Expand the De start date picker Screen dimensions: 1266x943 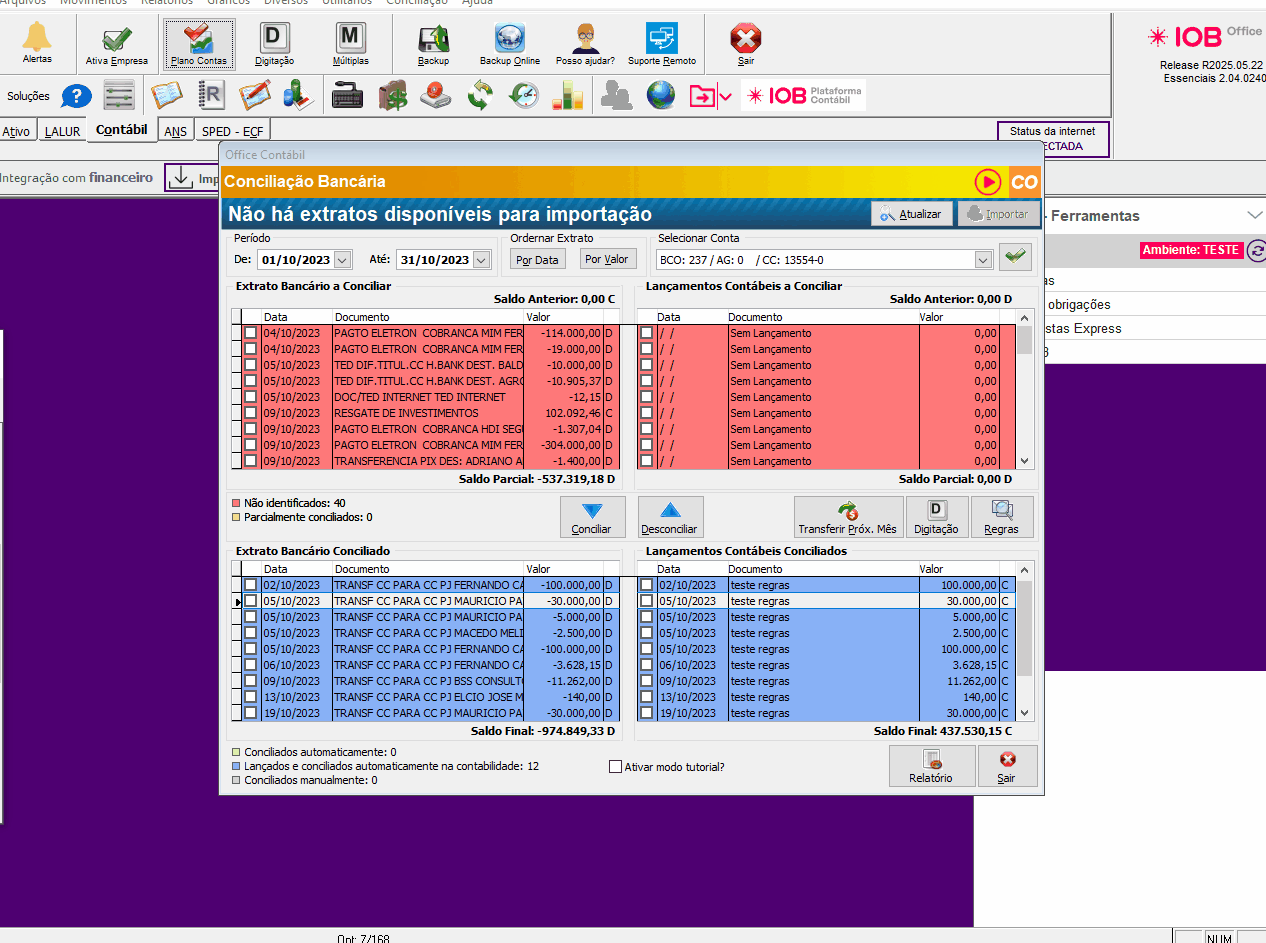(x=342, y=260)
